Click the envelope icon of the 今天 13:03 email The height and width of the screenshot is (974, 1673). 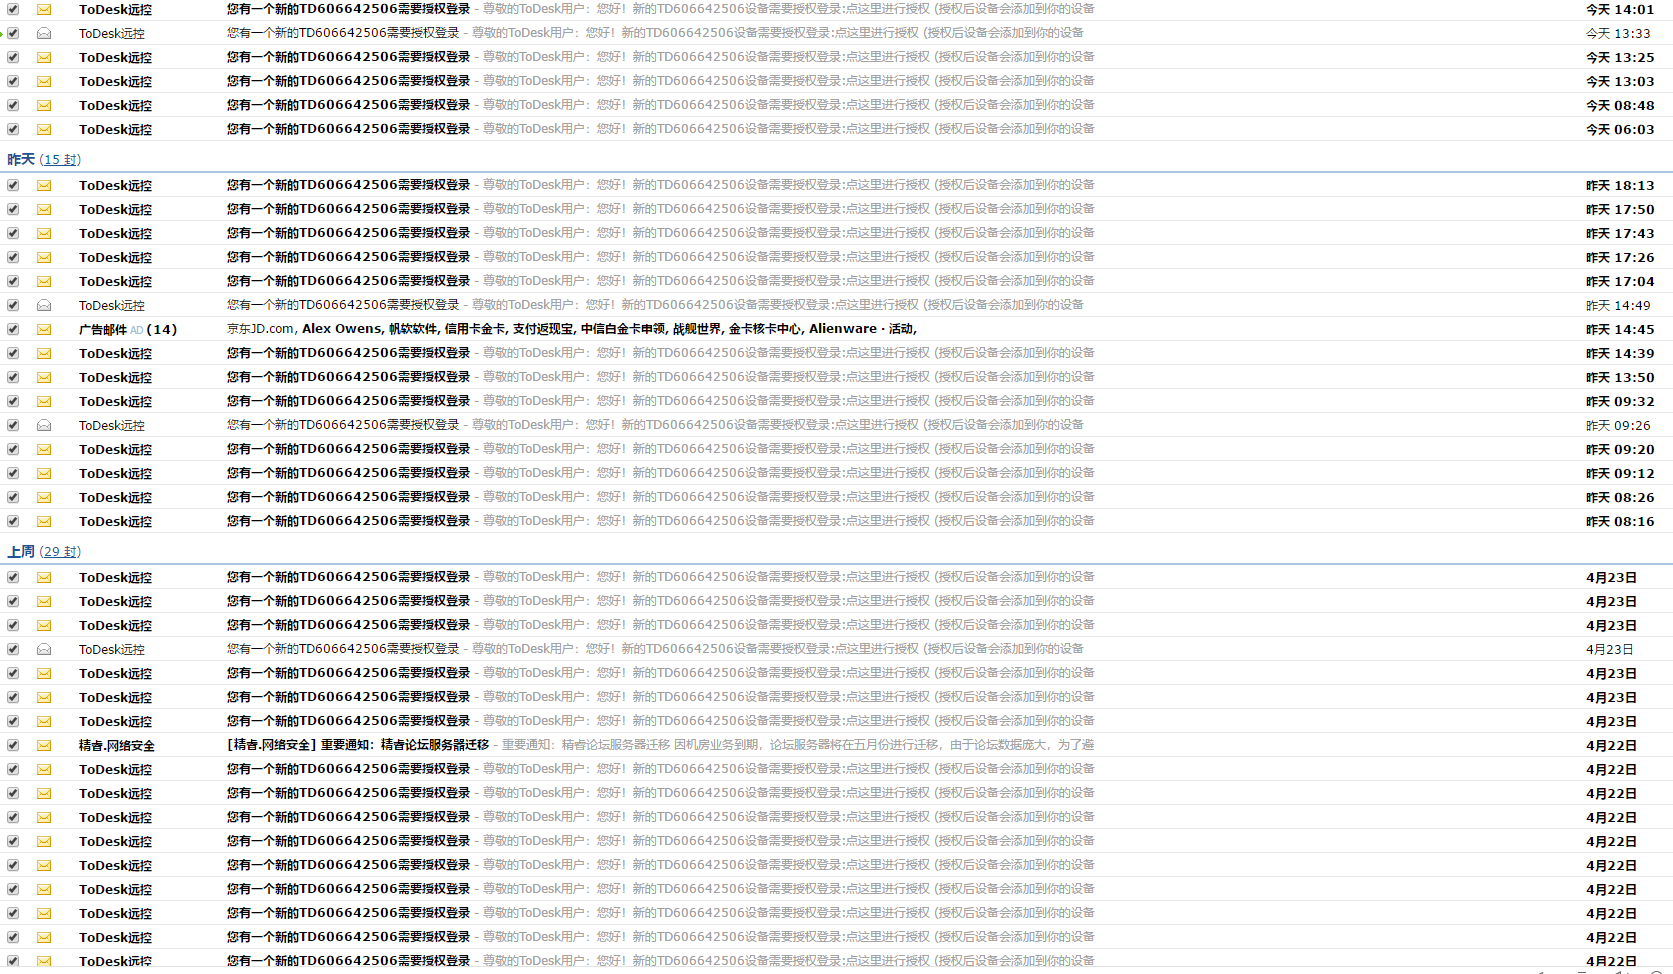(44, 81)
